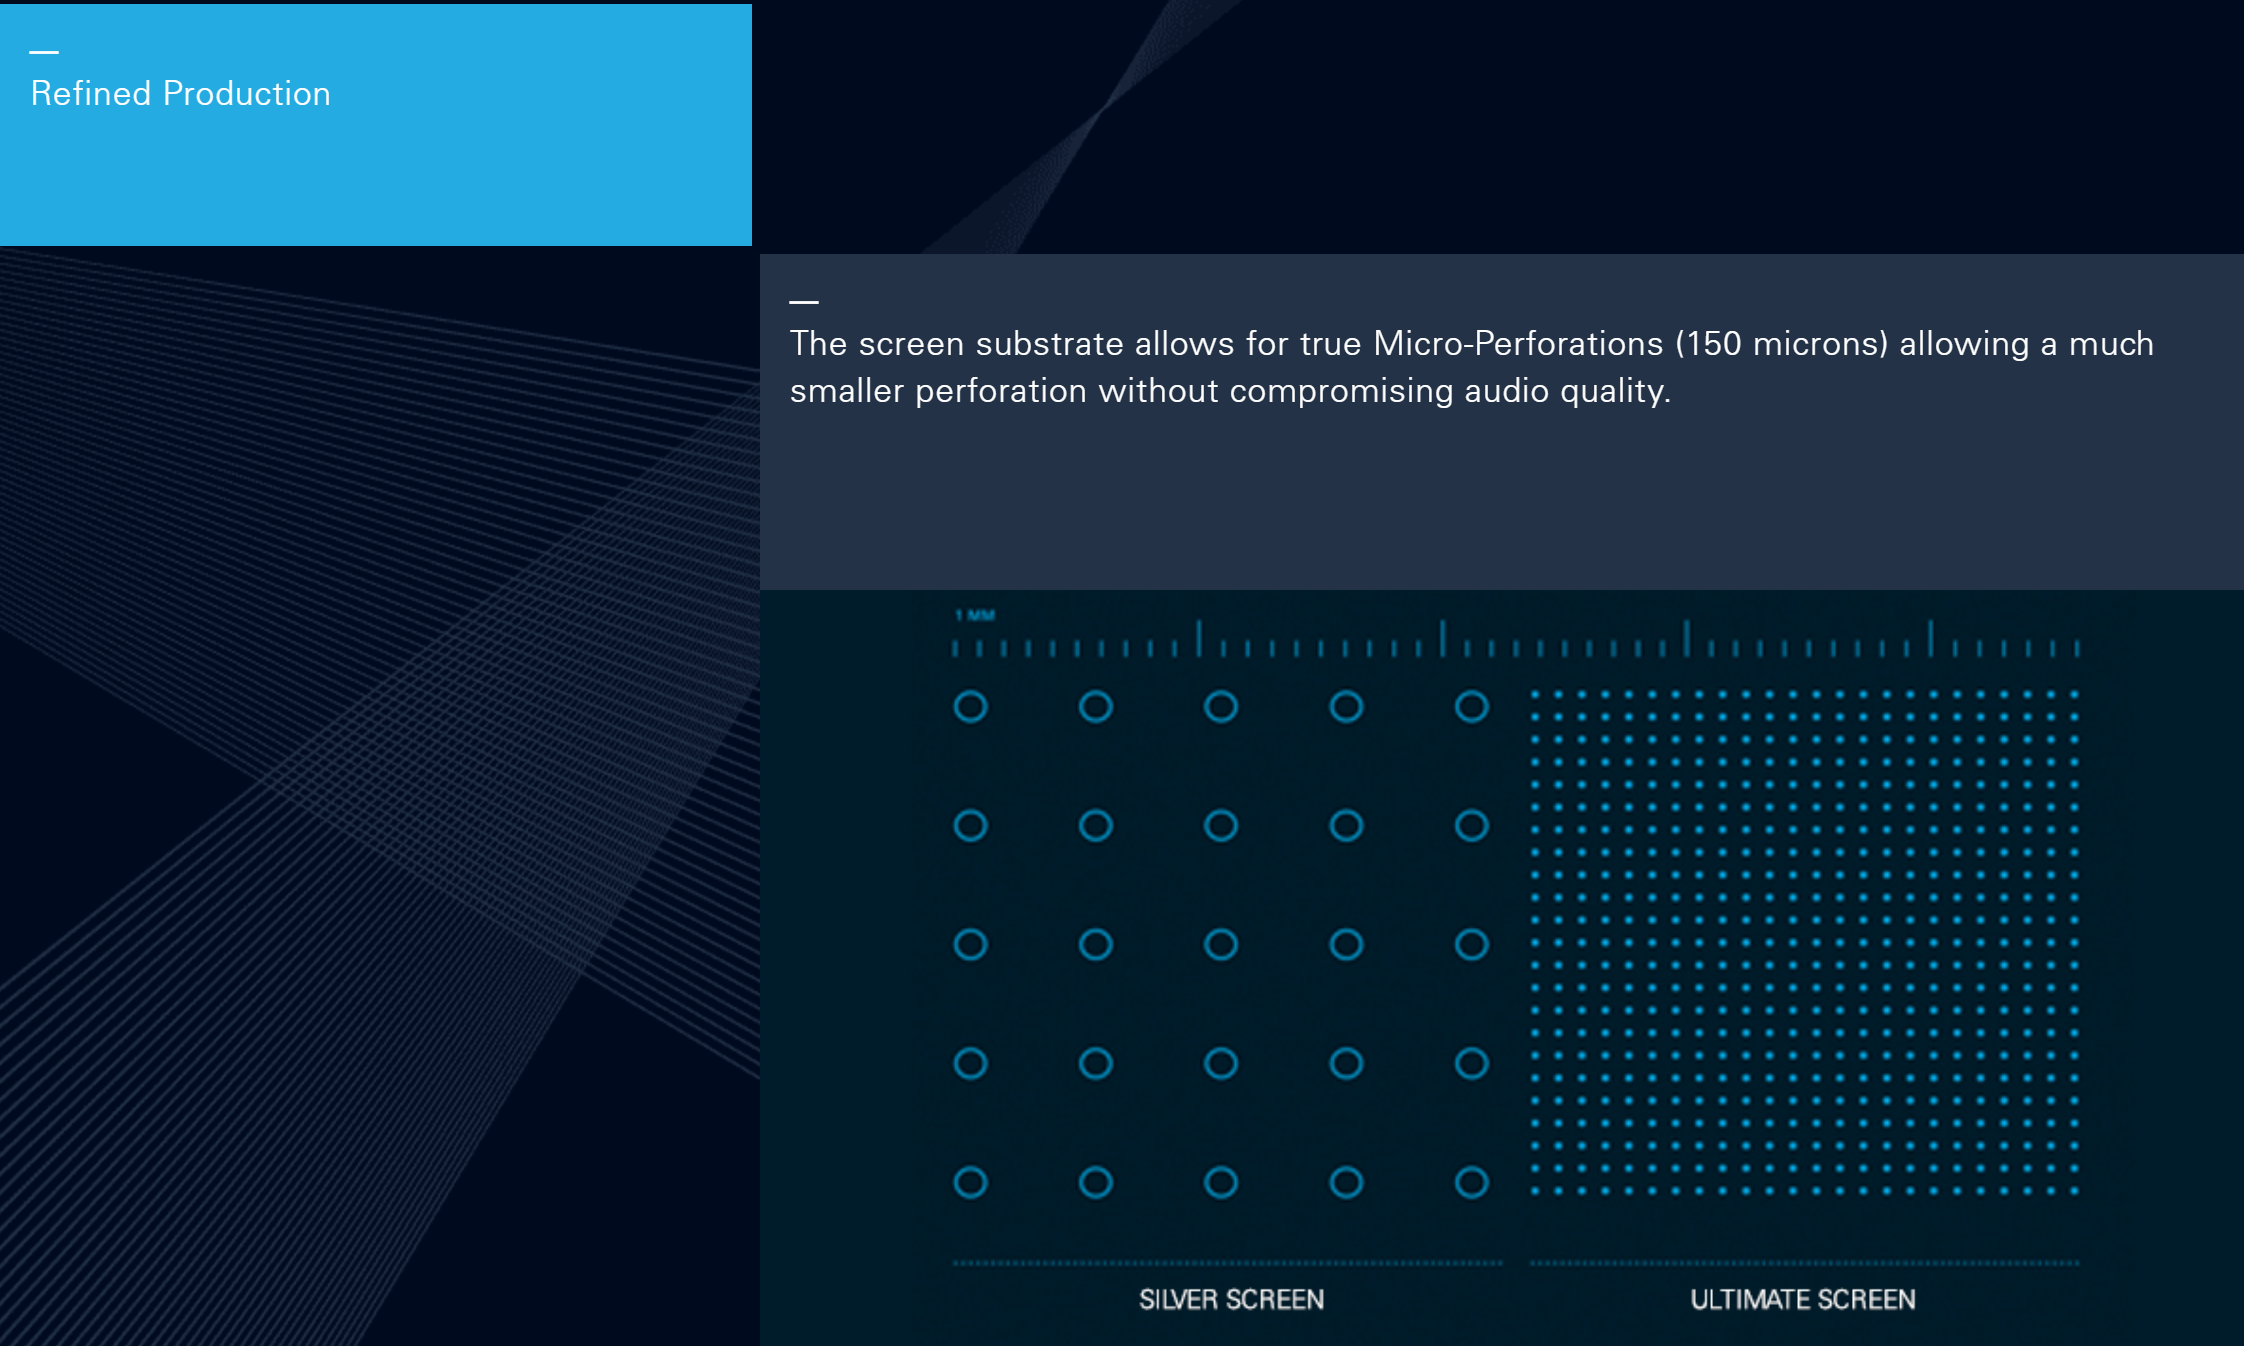Click the dotted line above SILVER SCREEN
The height and width of the screenshot is (1346, 2244).
click(1227, 1263)
